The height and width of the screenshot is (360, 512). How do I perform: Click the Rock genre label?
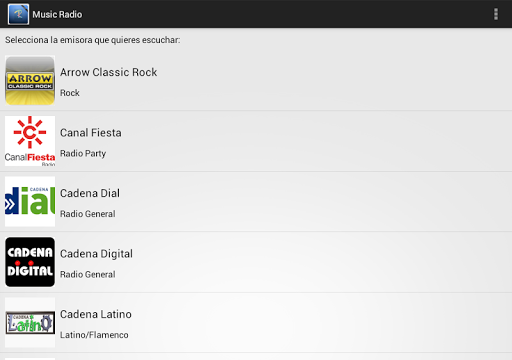pyautogui.click(x=70, y=93)
